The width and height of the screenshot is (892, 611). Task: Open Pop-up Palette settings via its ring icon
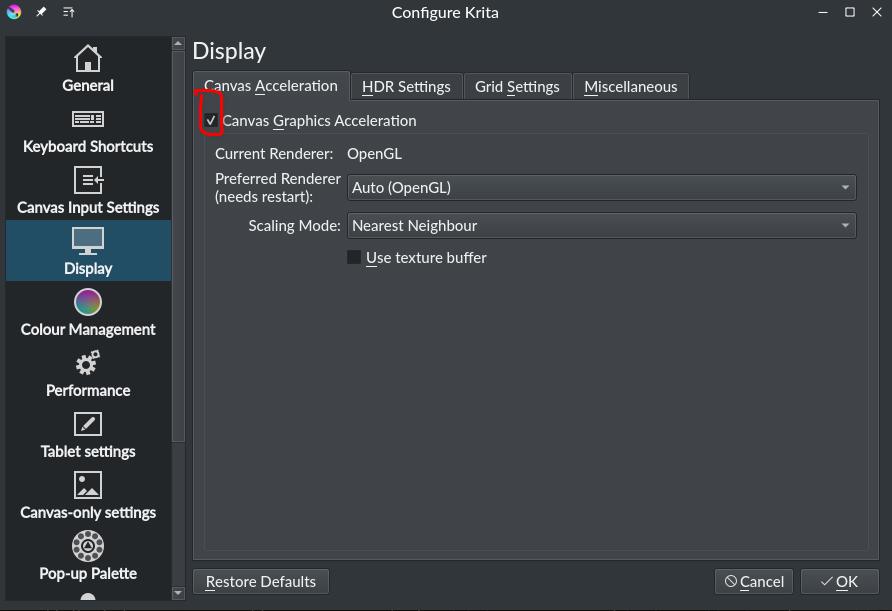point(87,545)
